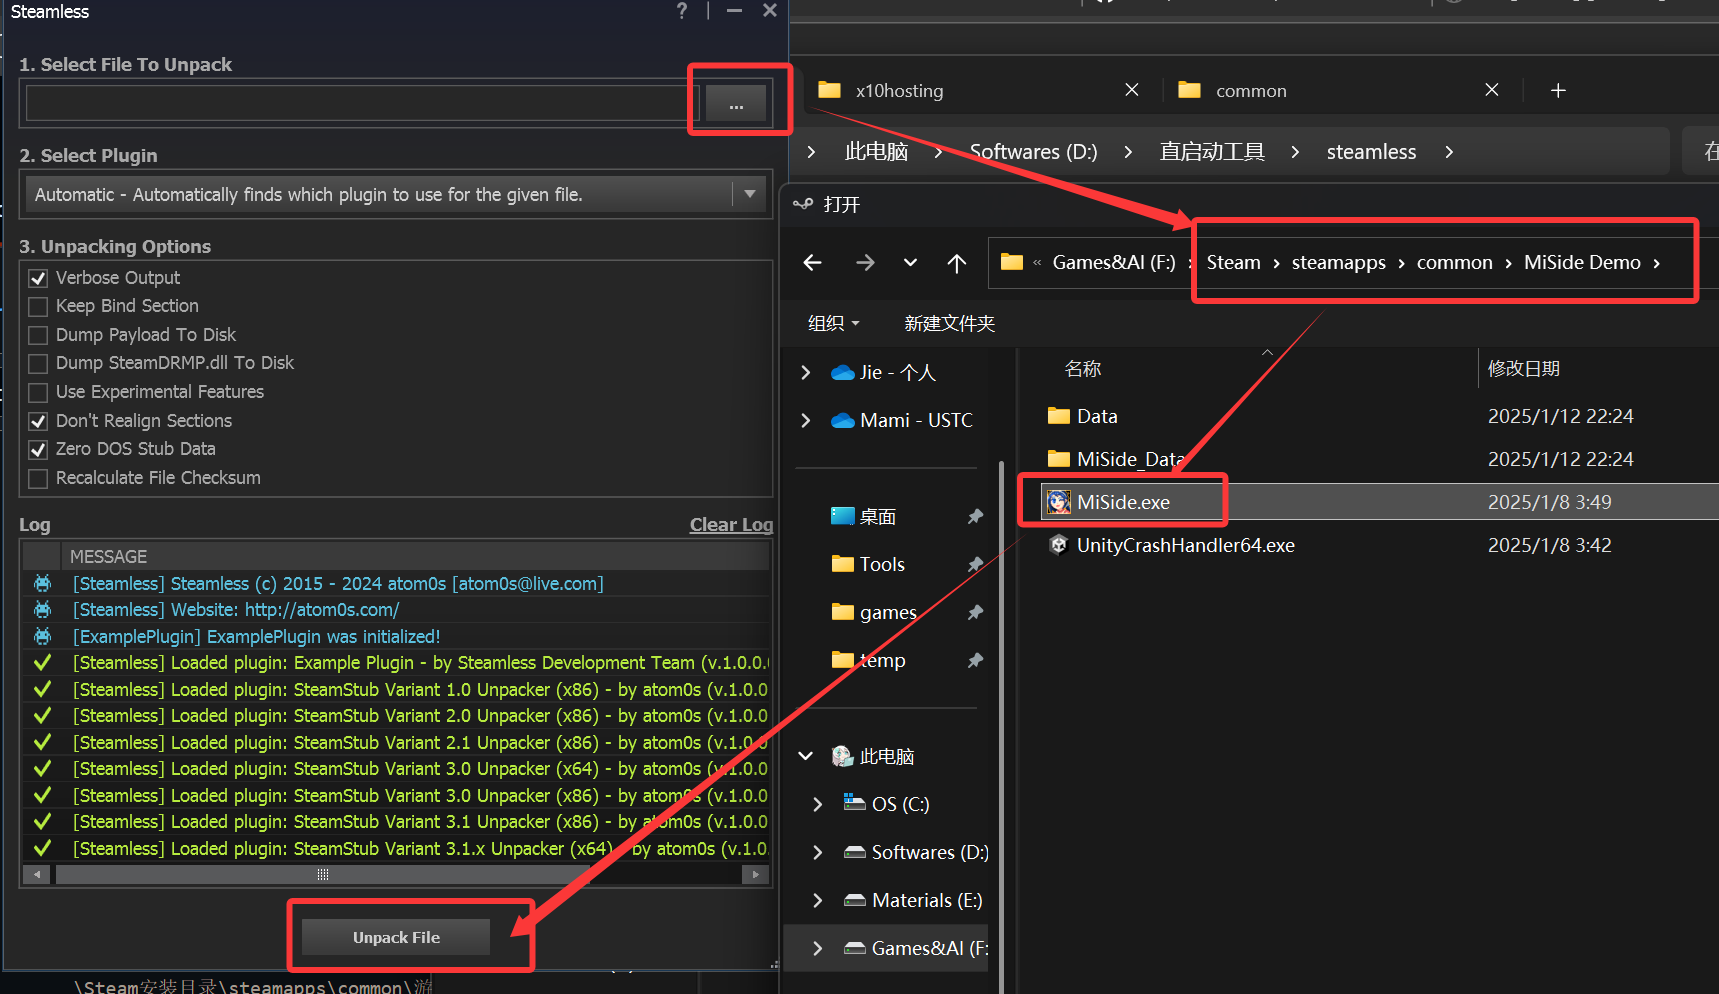This screenshot has height=994, width=1719.
Task: Open the recent locations dropdown chevron
Action: pyautogui.click(x=910, y=262)
